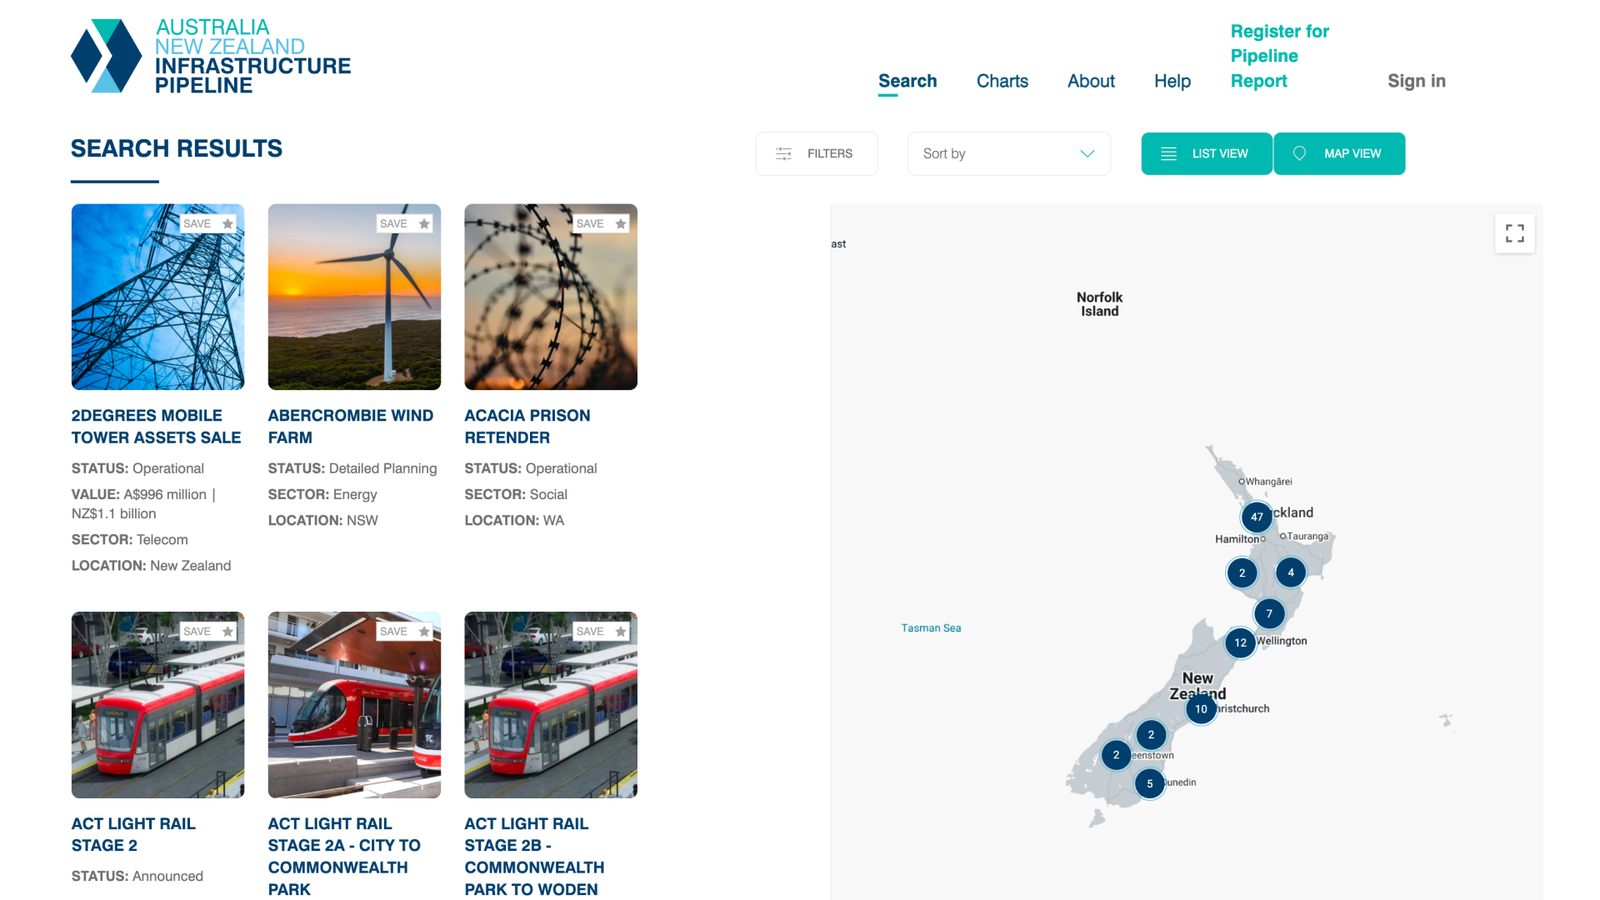Expand the Sort by dropdown
Image resolution: width=1600 pixels, height=900 pixels.
[x=1008, y=154]
